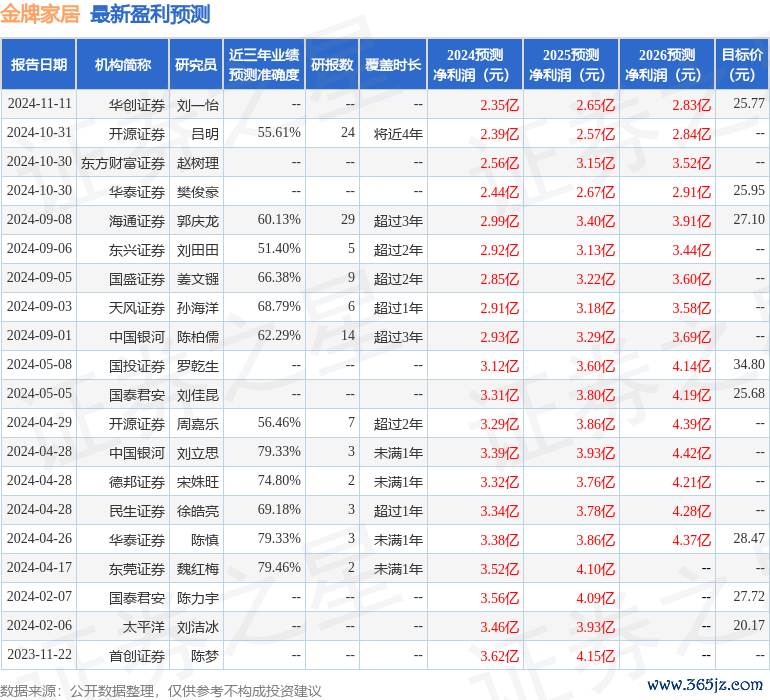Open the www.365jz.com link
This screenshot has width=770, height=700.
[705, 685]
